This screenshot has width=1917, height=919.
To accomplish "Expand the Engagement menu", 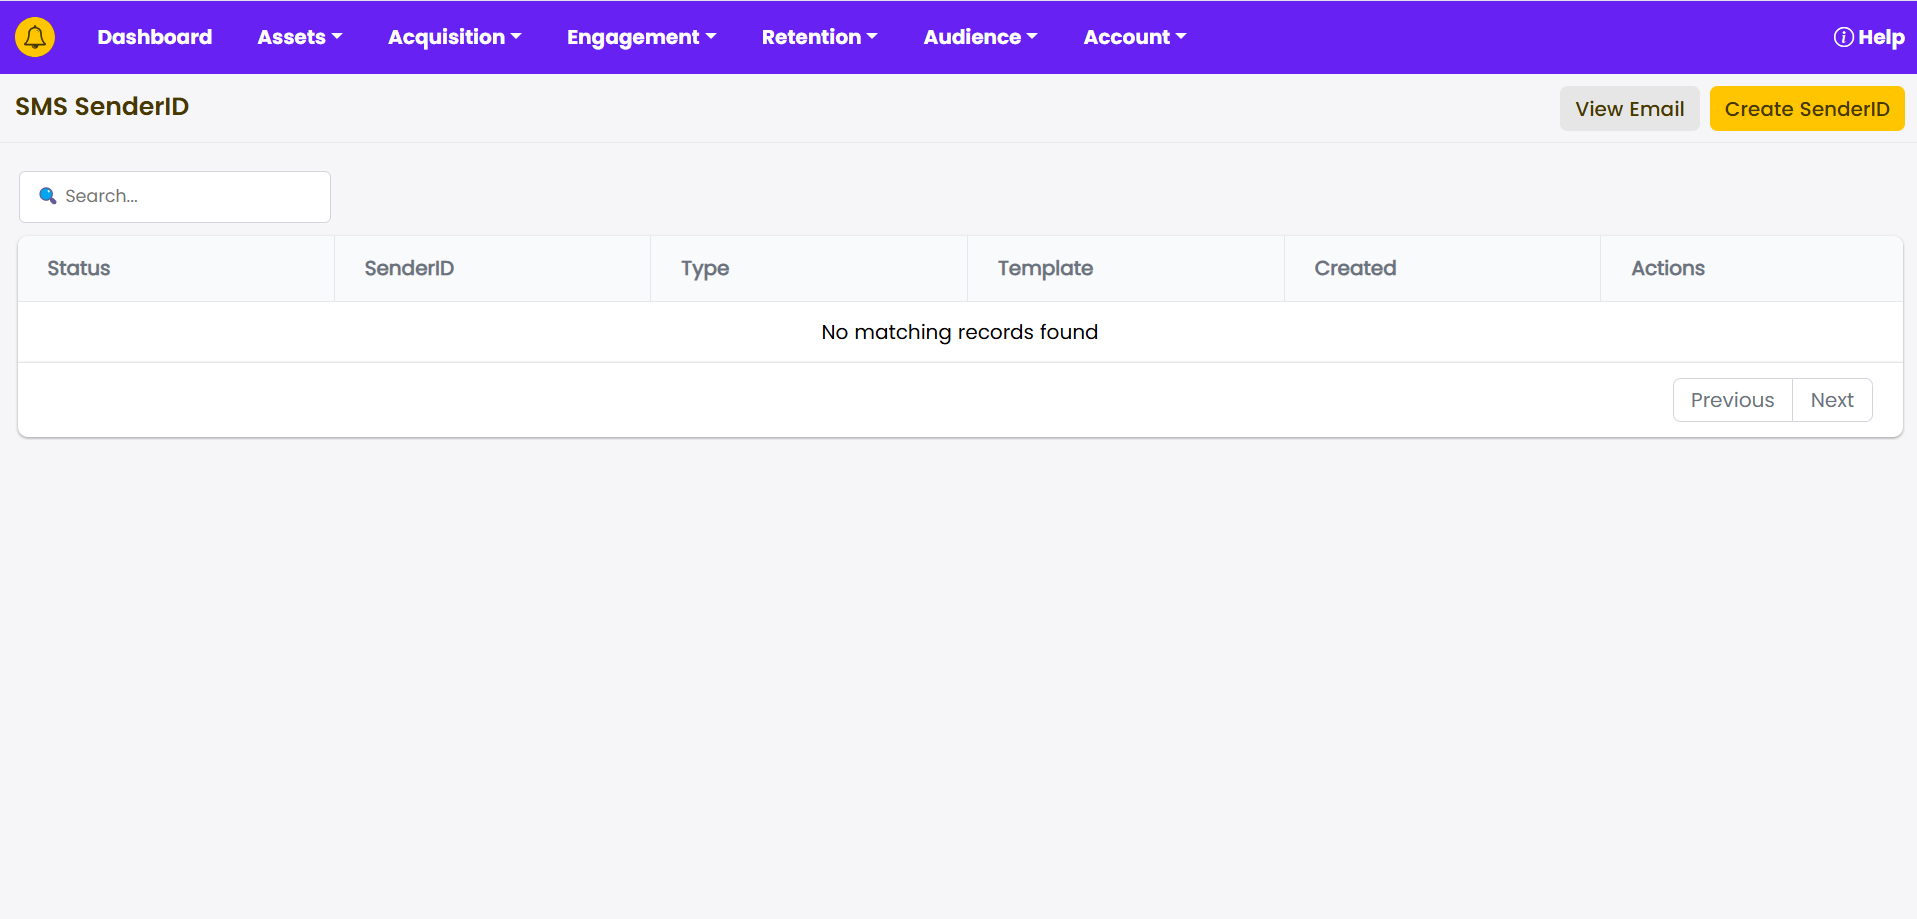I will (641, 37).
